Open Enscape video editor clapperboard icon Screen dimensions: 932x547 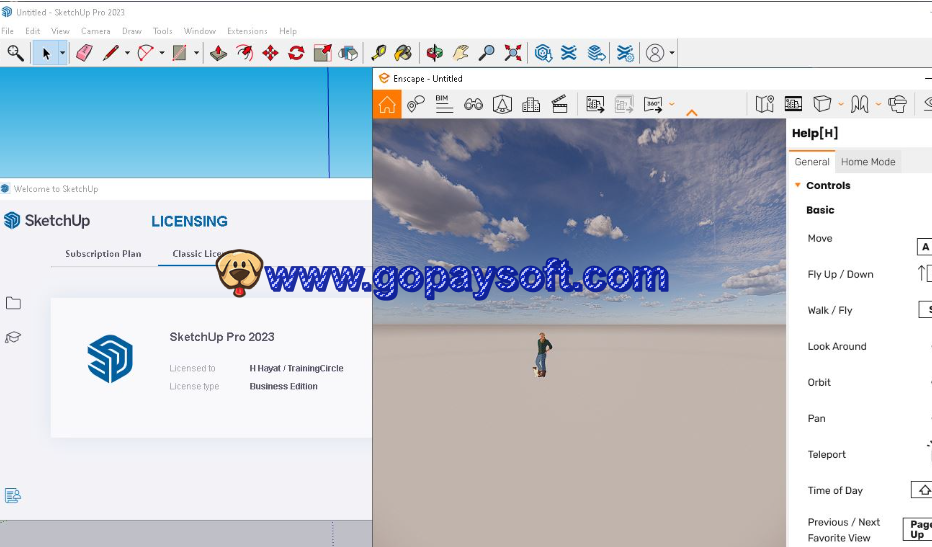[x=560, y=104]
